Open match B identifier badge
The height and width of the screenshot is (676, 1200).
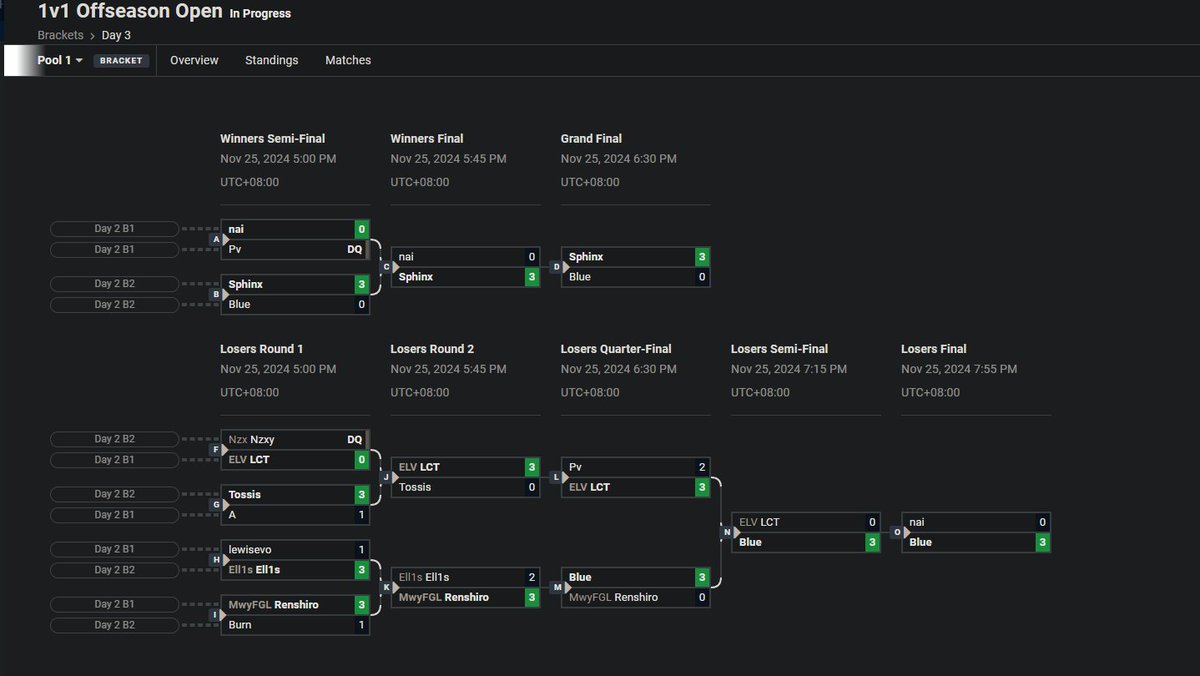pyautogui.click(x=216, y=295)
